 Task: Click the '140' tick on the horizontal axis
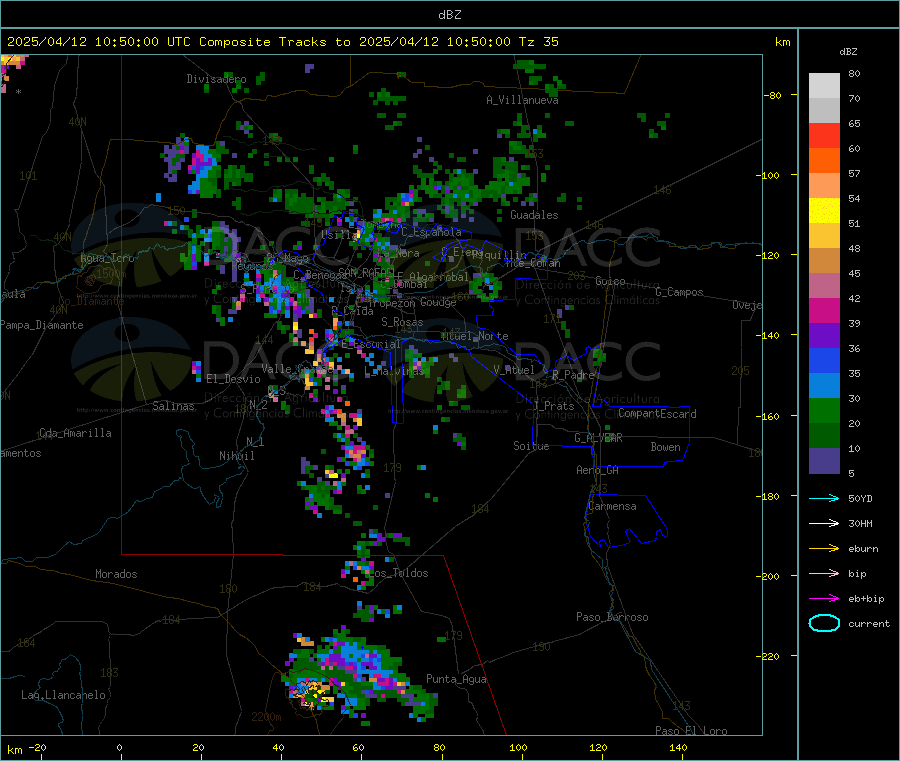(x=678, y=747)
